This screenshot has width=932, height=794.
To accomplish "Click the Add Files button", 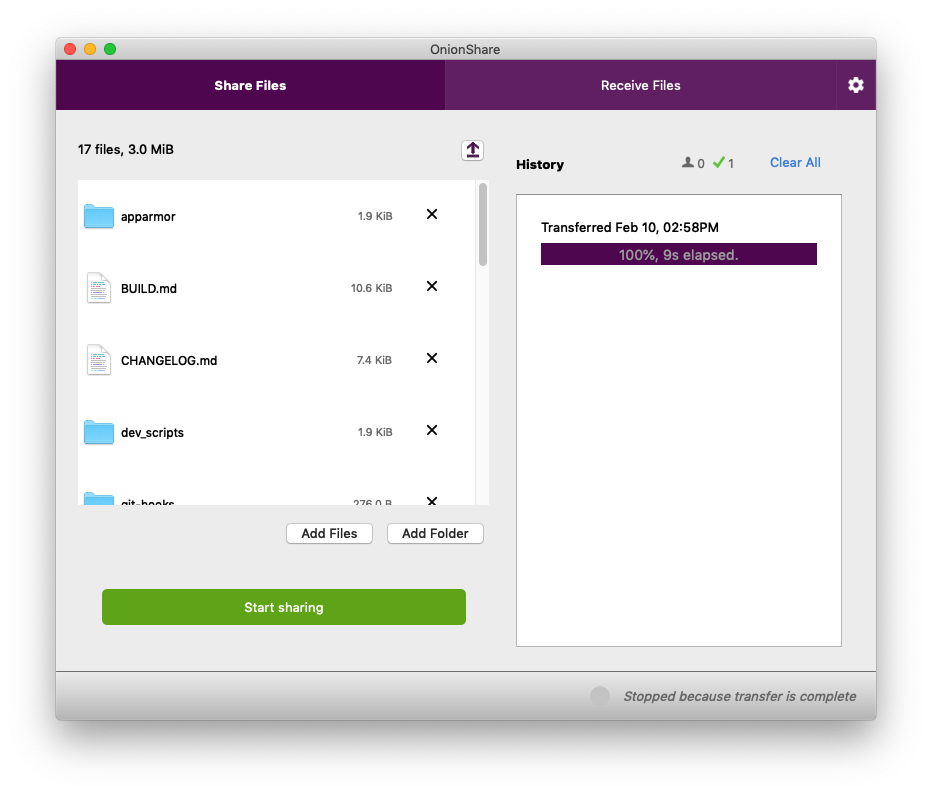I will point(329,534).
